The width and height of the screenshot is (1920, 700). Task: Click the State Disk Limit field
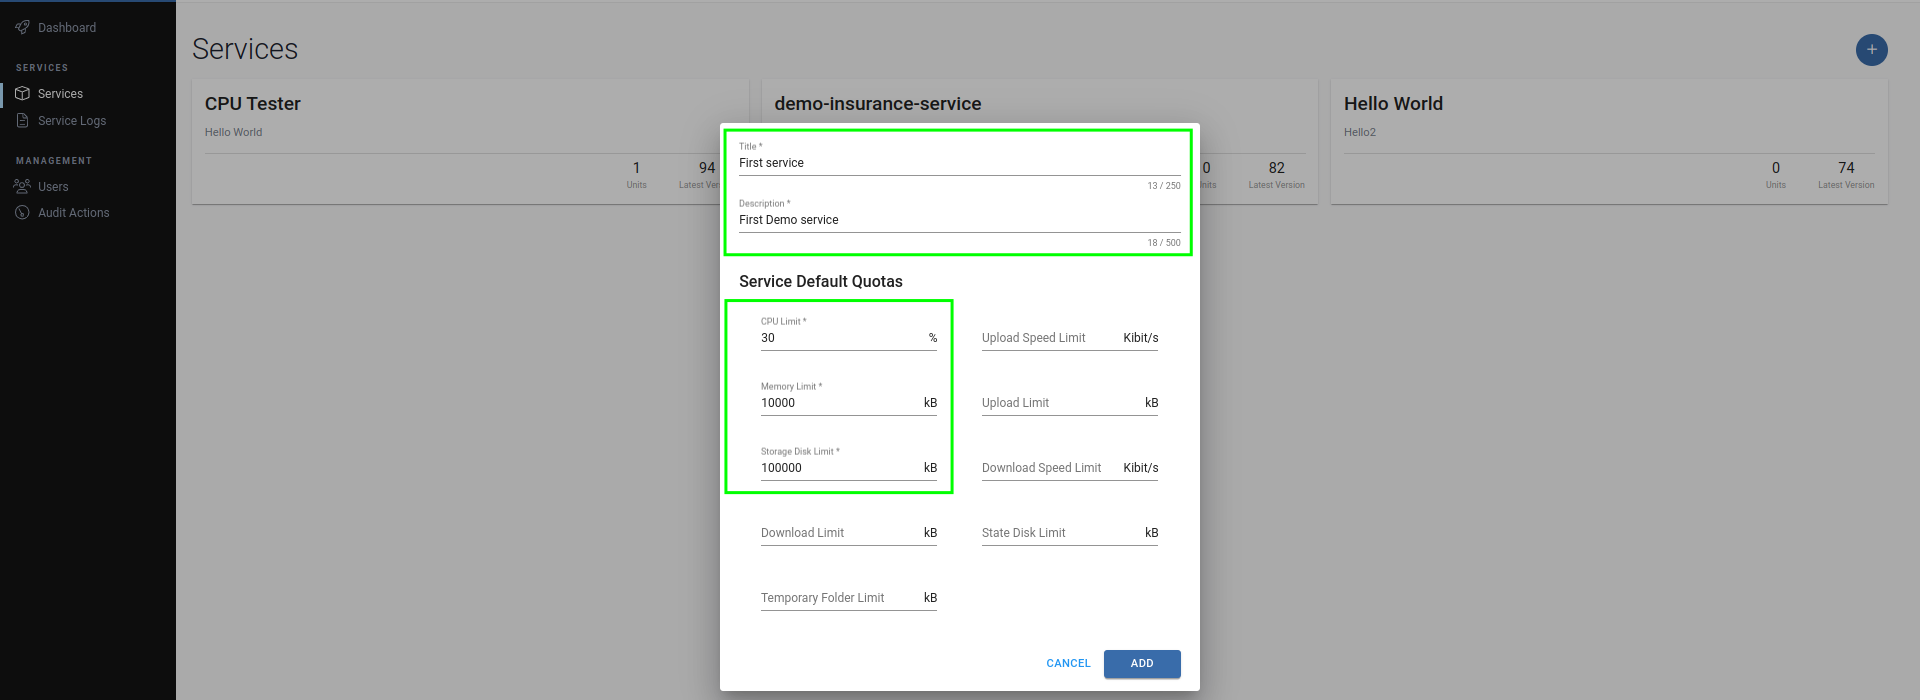tap(1069, 533)
